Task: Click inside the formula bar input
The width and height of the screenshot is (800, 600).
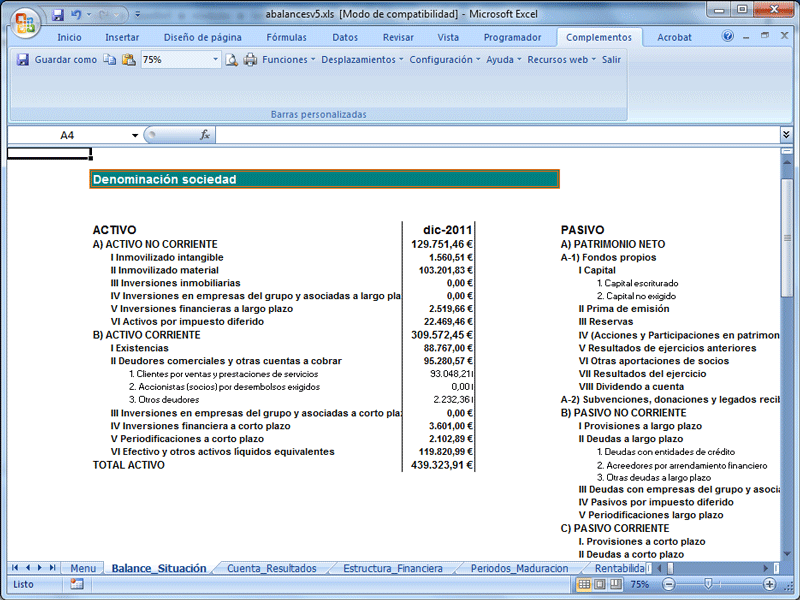Action: tap(497, 135)
